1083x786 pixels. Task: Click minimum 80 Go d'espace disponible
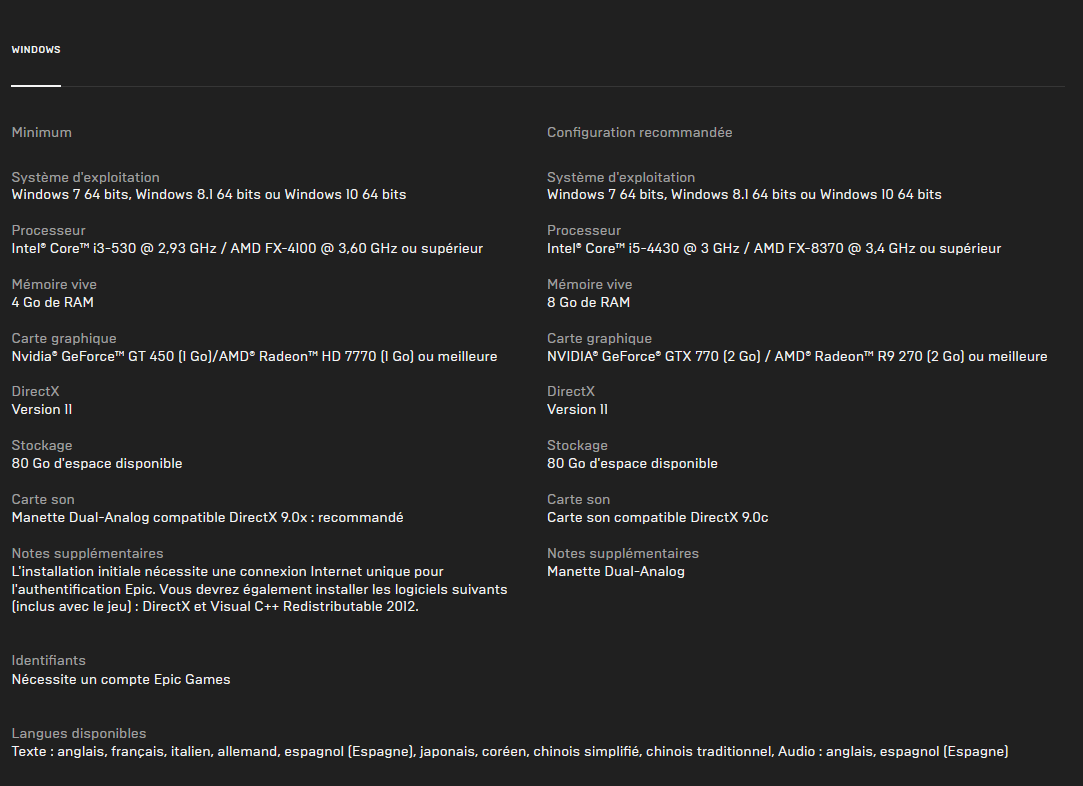[97, 463]
